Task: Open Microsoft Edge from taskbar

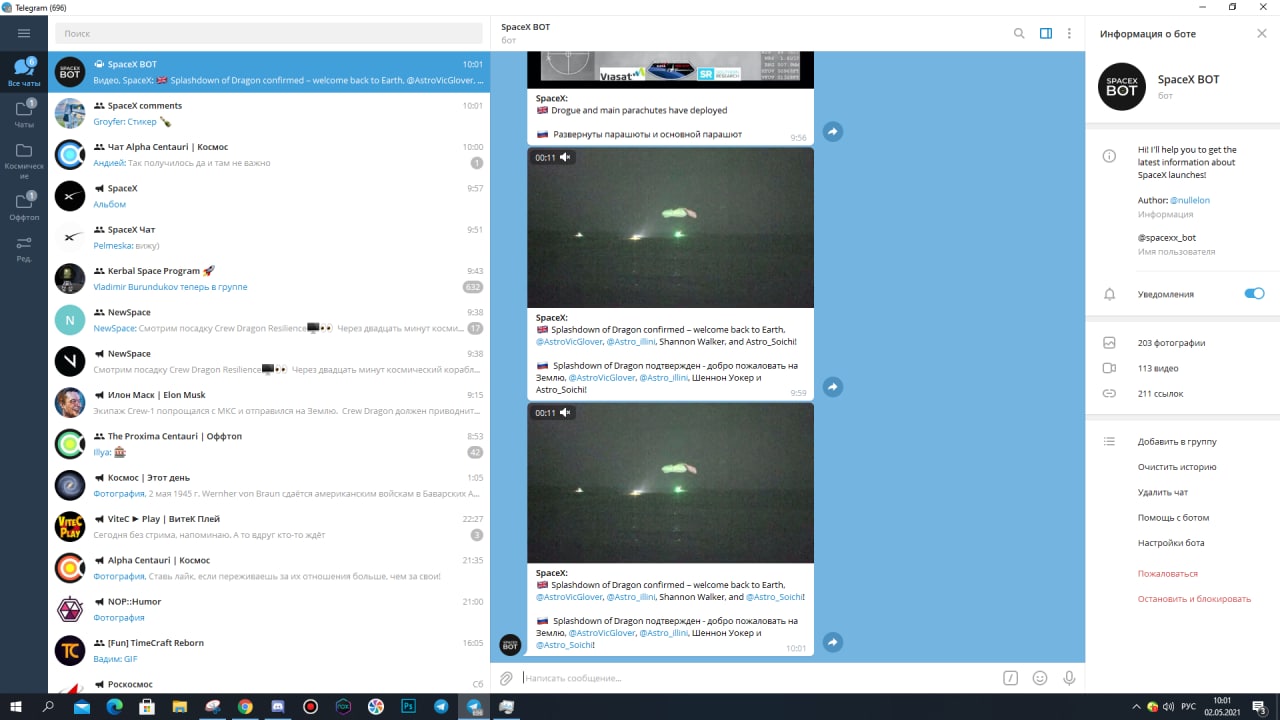Action: [x=114, y=706]
